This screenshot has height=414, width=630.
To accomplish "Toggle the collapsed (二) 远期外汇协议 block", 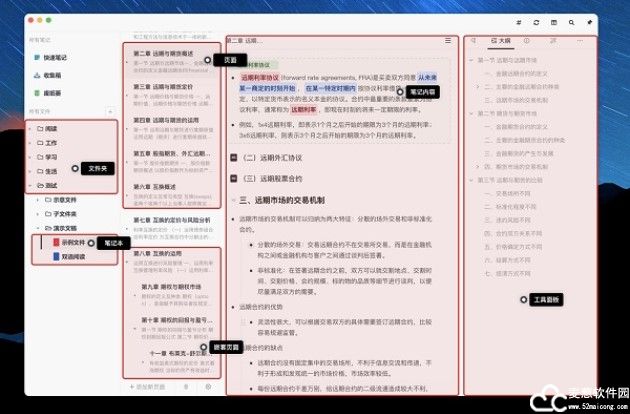I will pyautogui.click(x=233, y=158).
